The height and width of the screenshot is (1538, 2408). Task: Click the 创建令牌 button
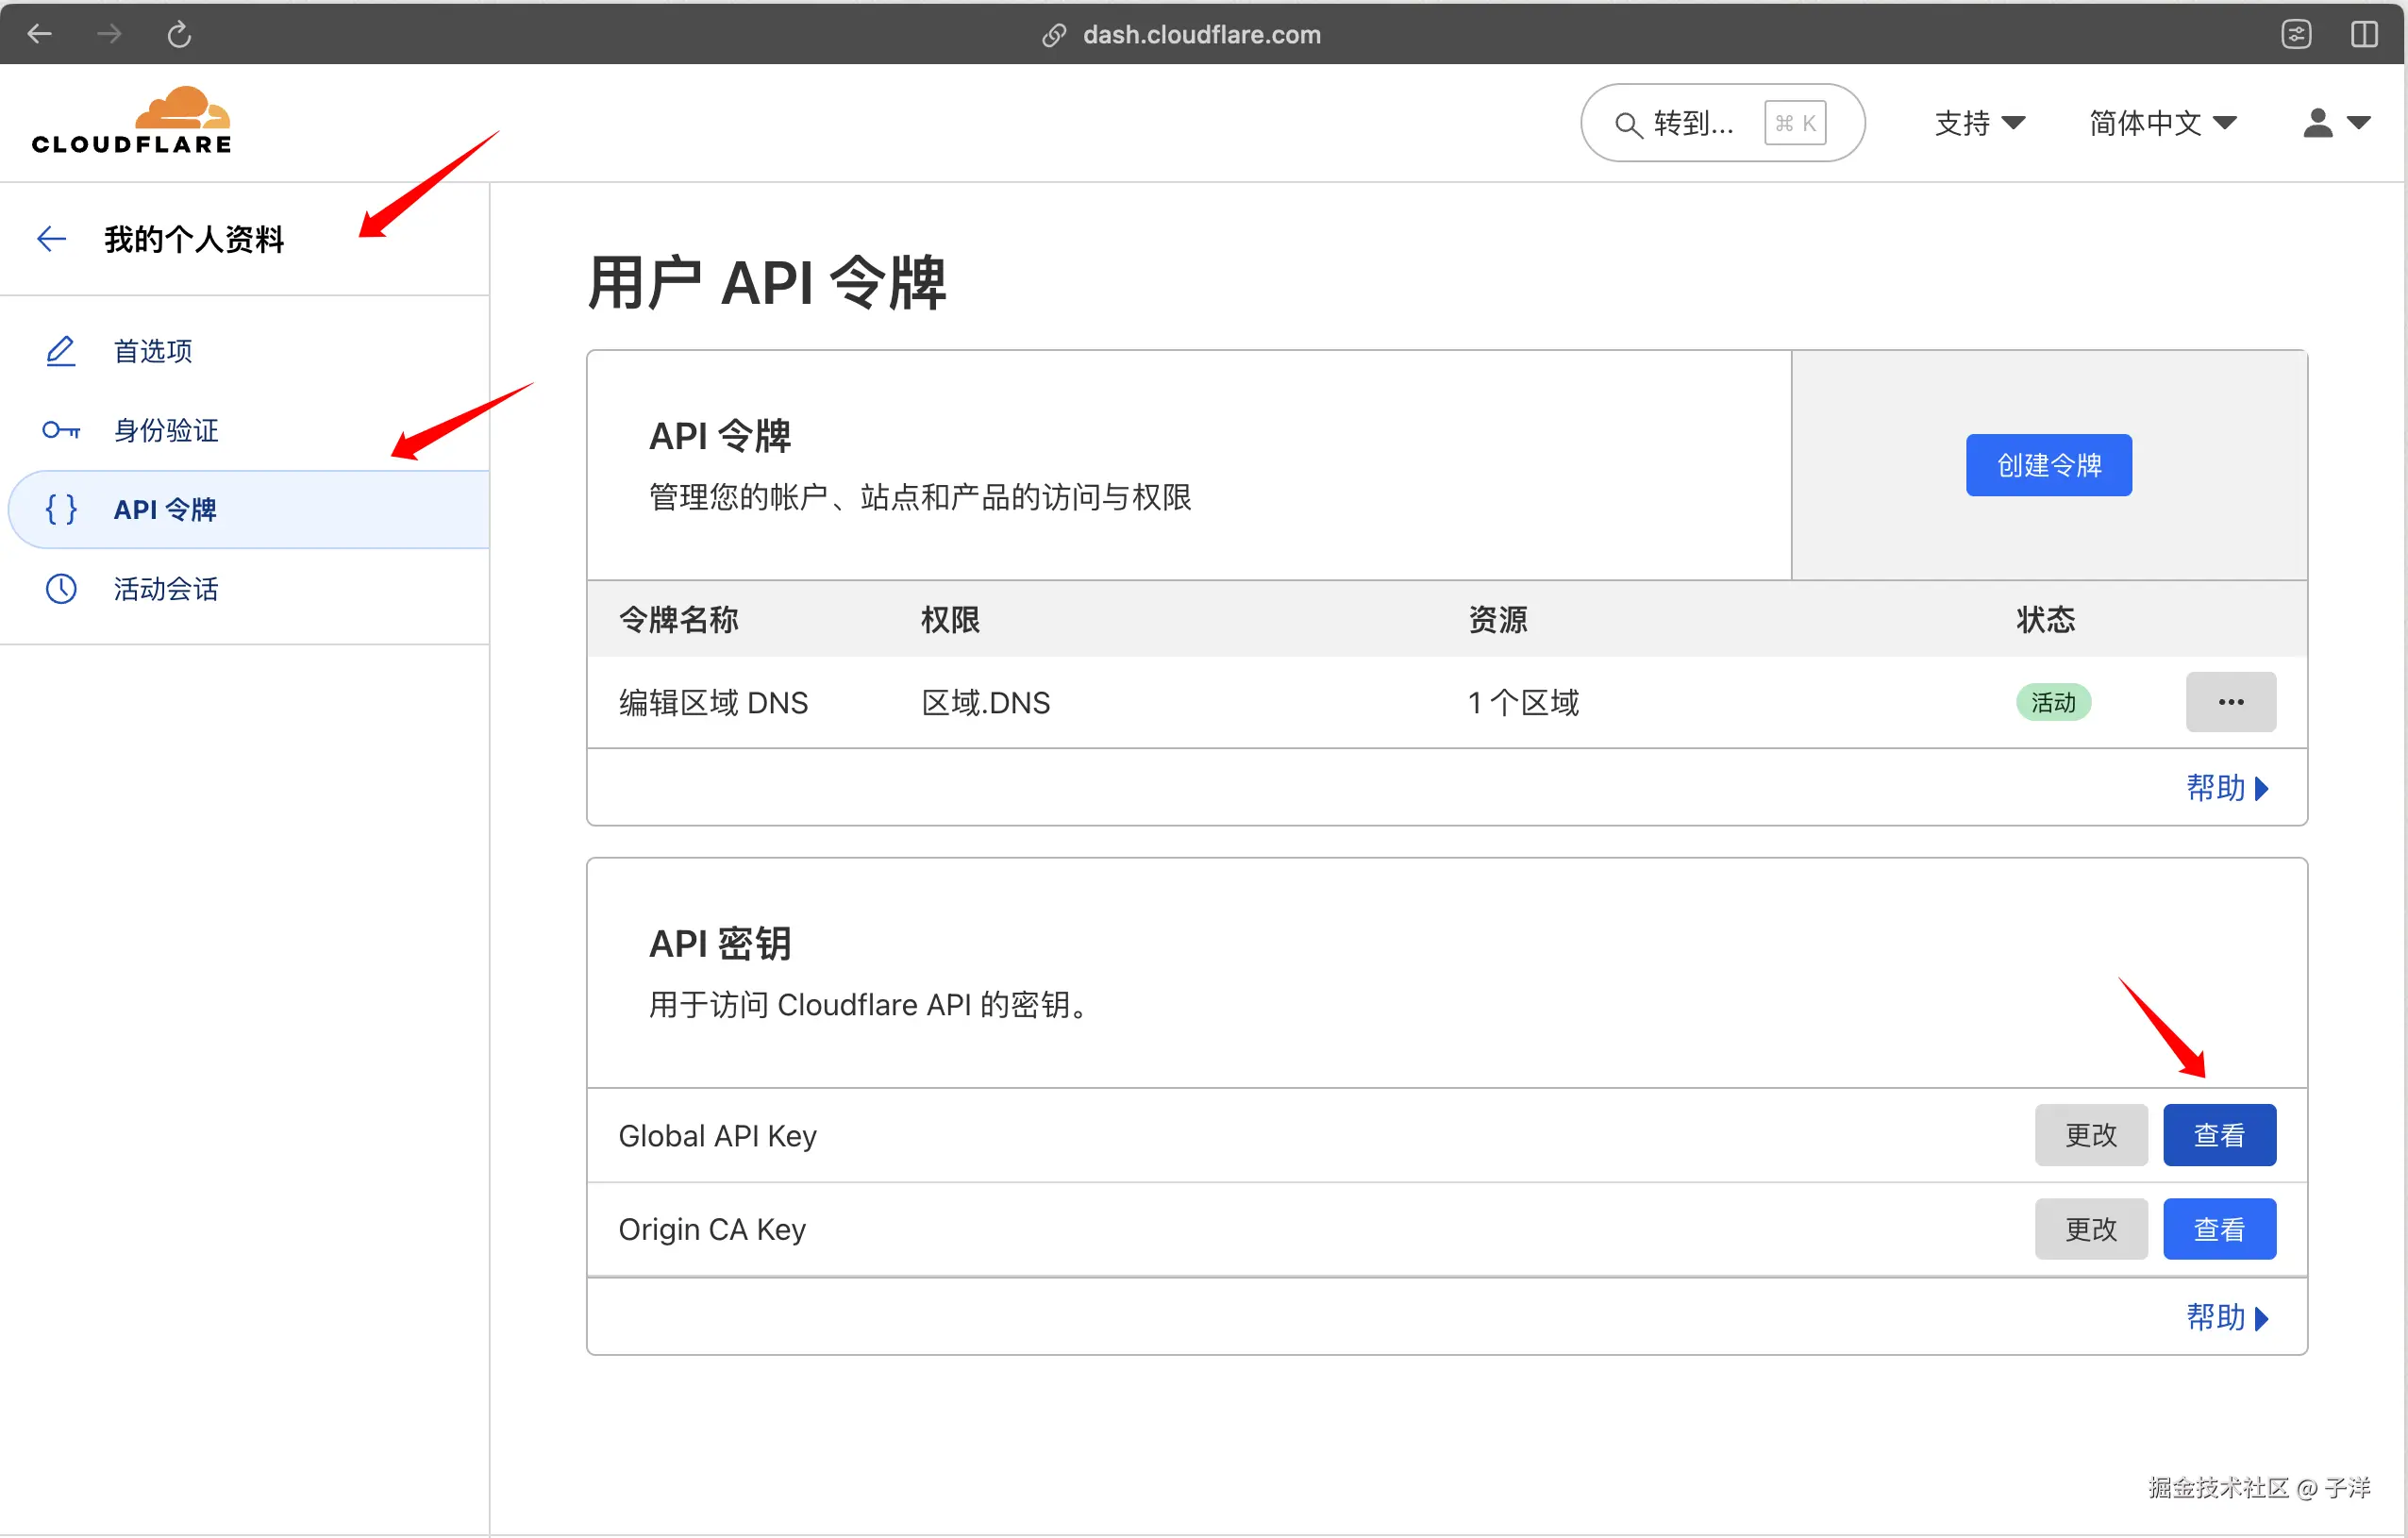pos(2048,465)
